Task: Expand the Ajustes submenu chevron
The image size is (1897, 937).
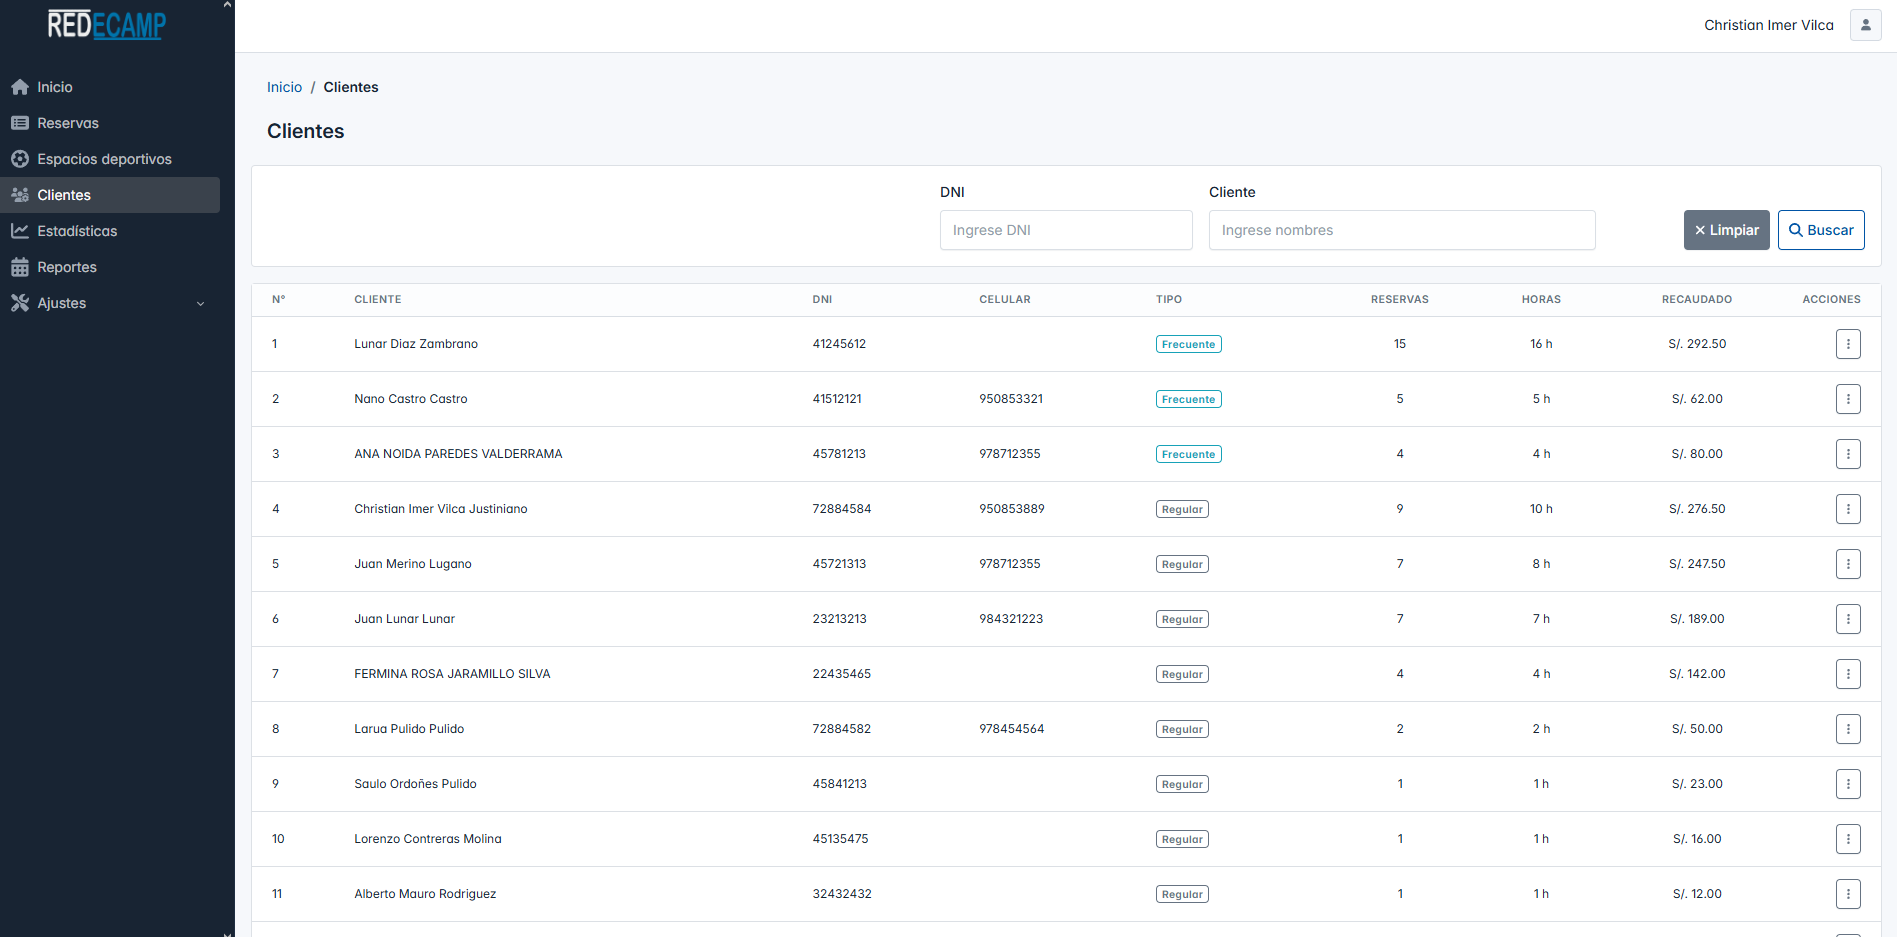Action: point(200,304)
